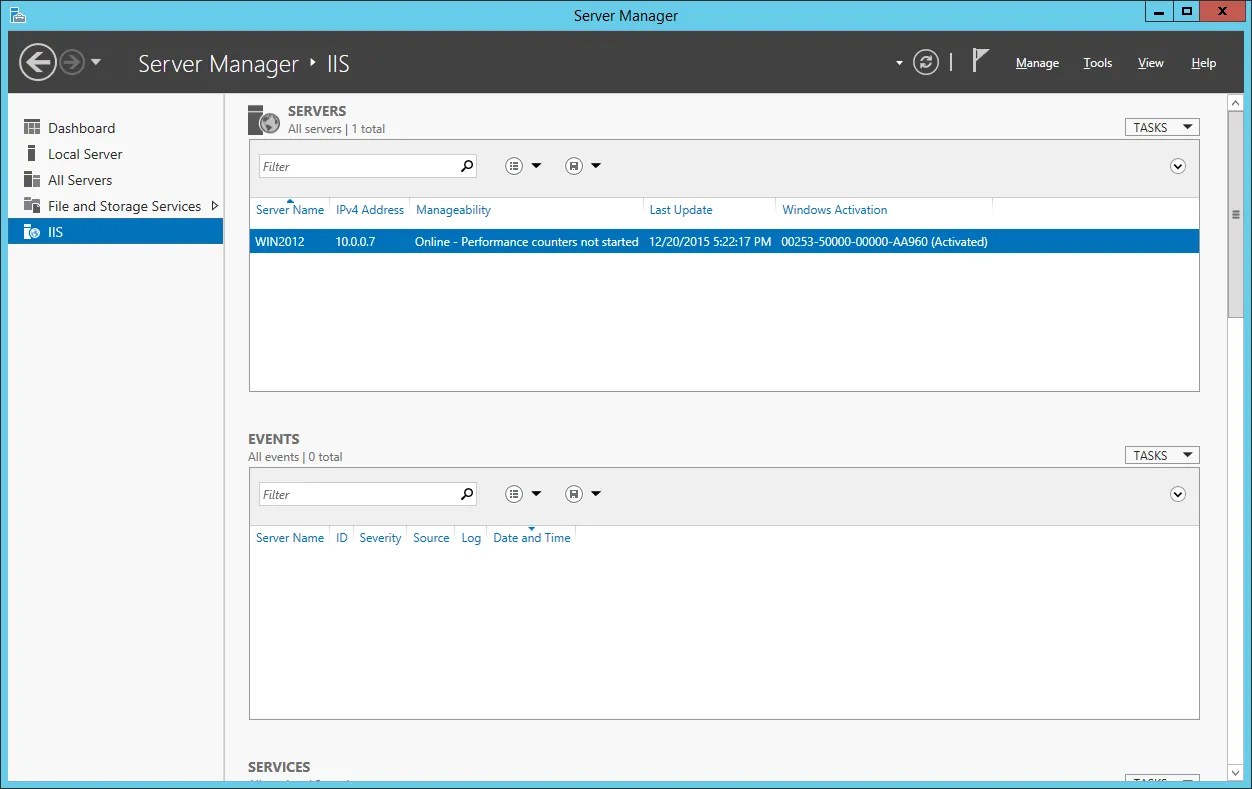This screenshot has width=1252, height=789.
Task: Click 'Server Manager' breadcrumb text
Action: (218, 64)
